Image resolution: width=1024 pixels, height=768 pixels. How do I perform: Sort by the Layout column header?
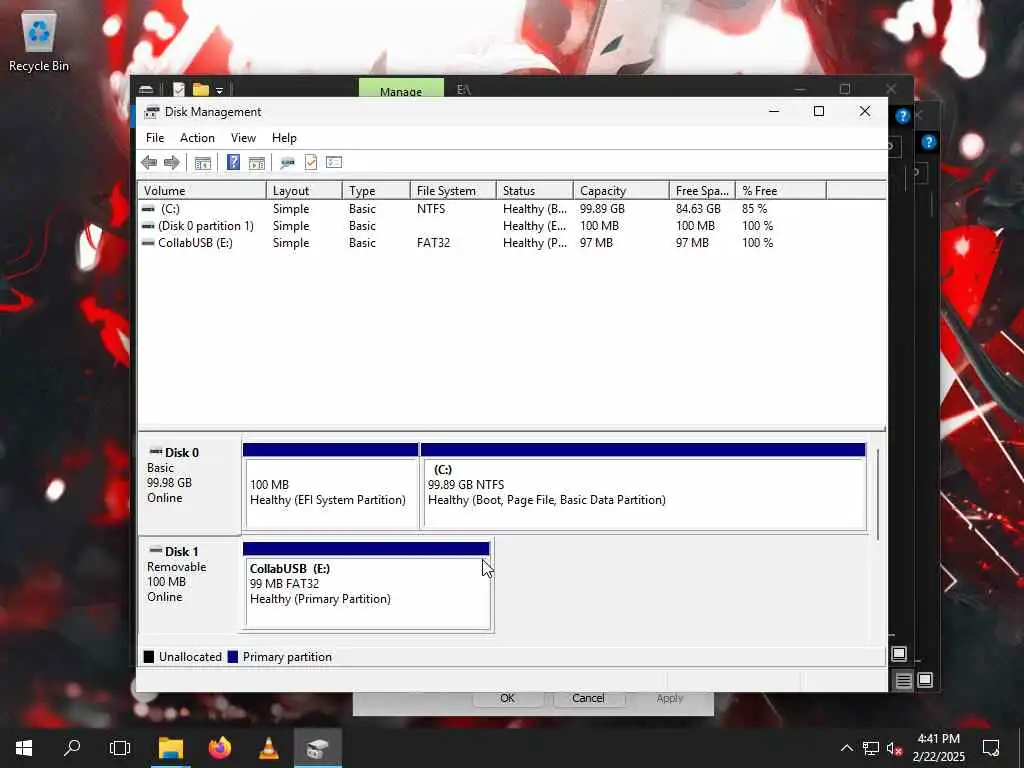304,191
